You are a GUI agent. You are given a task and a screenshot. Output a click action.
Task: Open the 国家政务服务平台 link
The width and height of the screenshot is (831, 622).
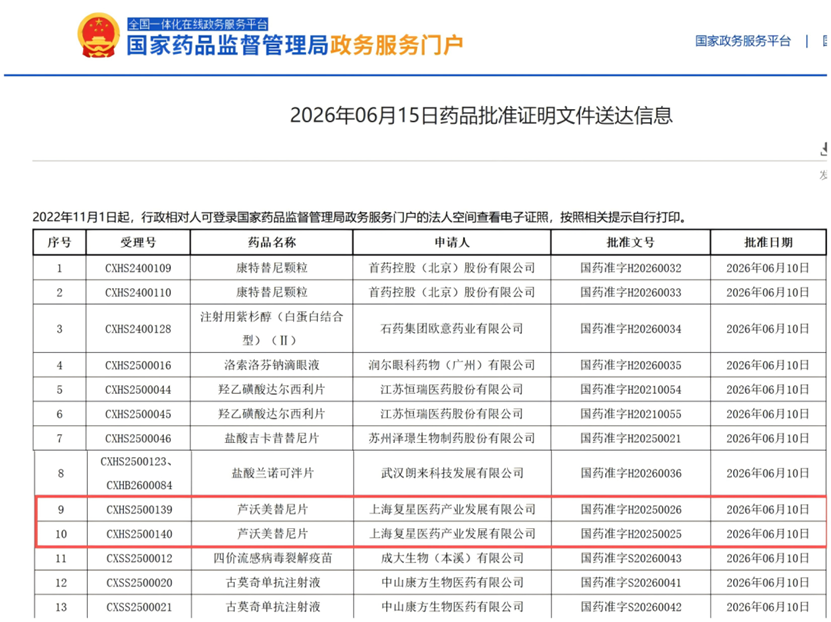click(742, 41)
